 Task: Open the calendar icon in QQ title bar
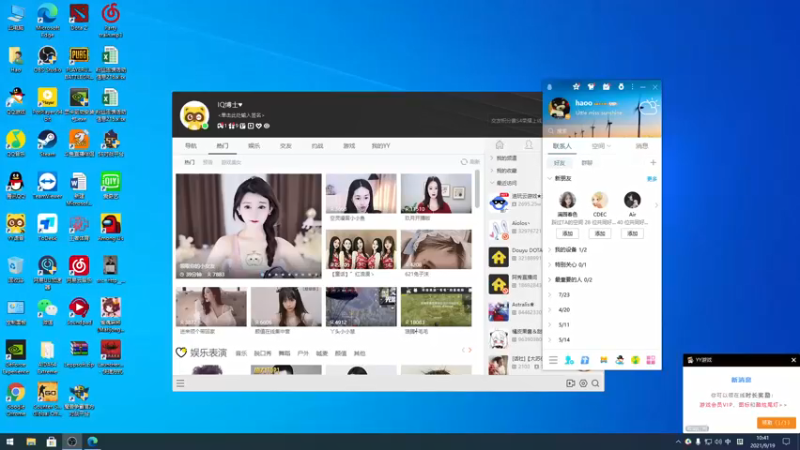point(606,87)
